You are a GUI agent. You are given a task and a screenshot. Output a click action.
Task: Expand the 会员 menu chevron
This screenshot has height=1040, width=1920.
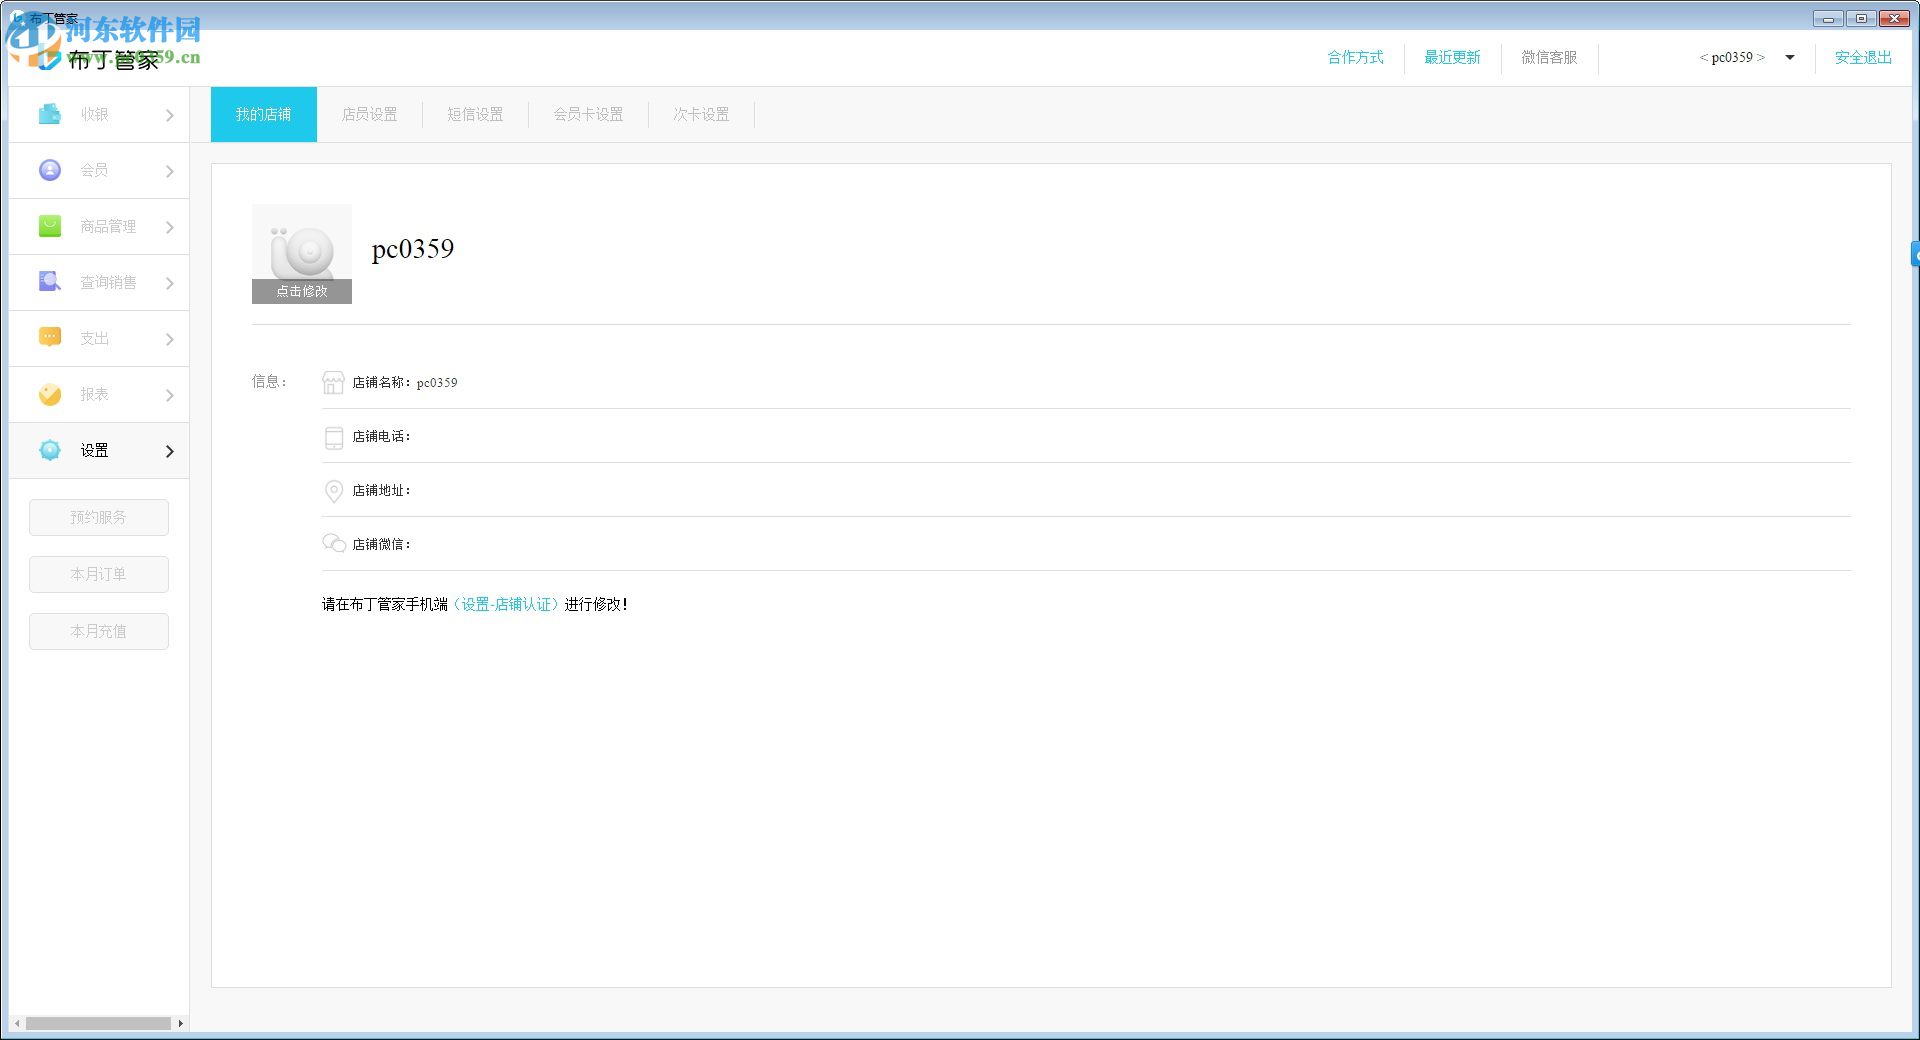(170, 171)
